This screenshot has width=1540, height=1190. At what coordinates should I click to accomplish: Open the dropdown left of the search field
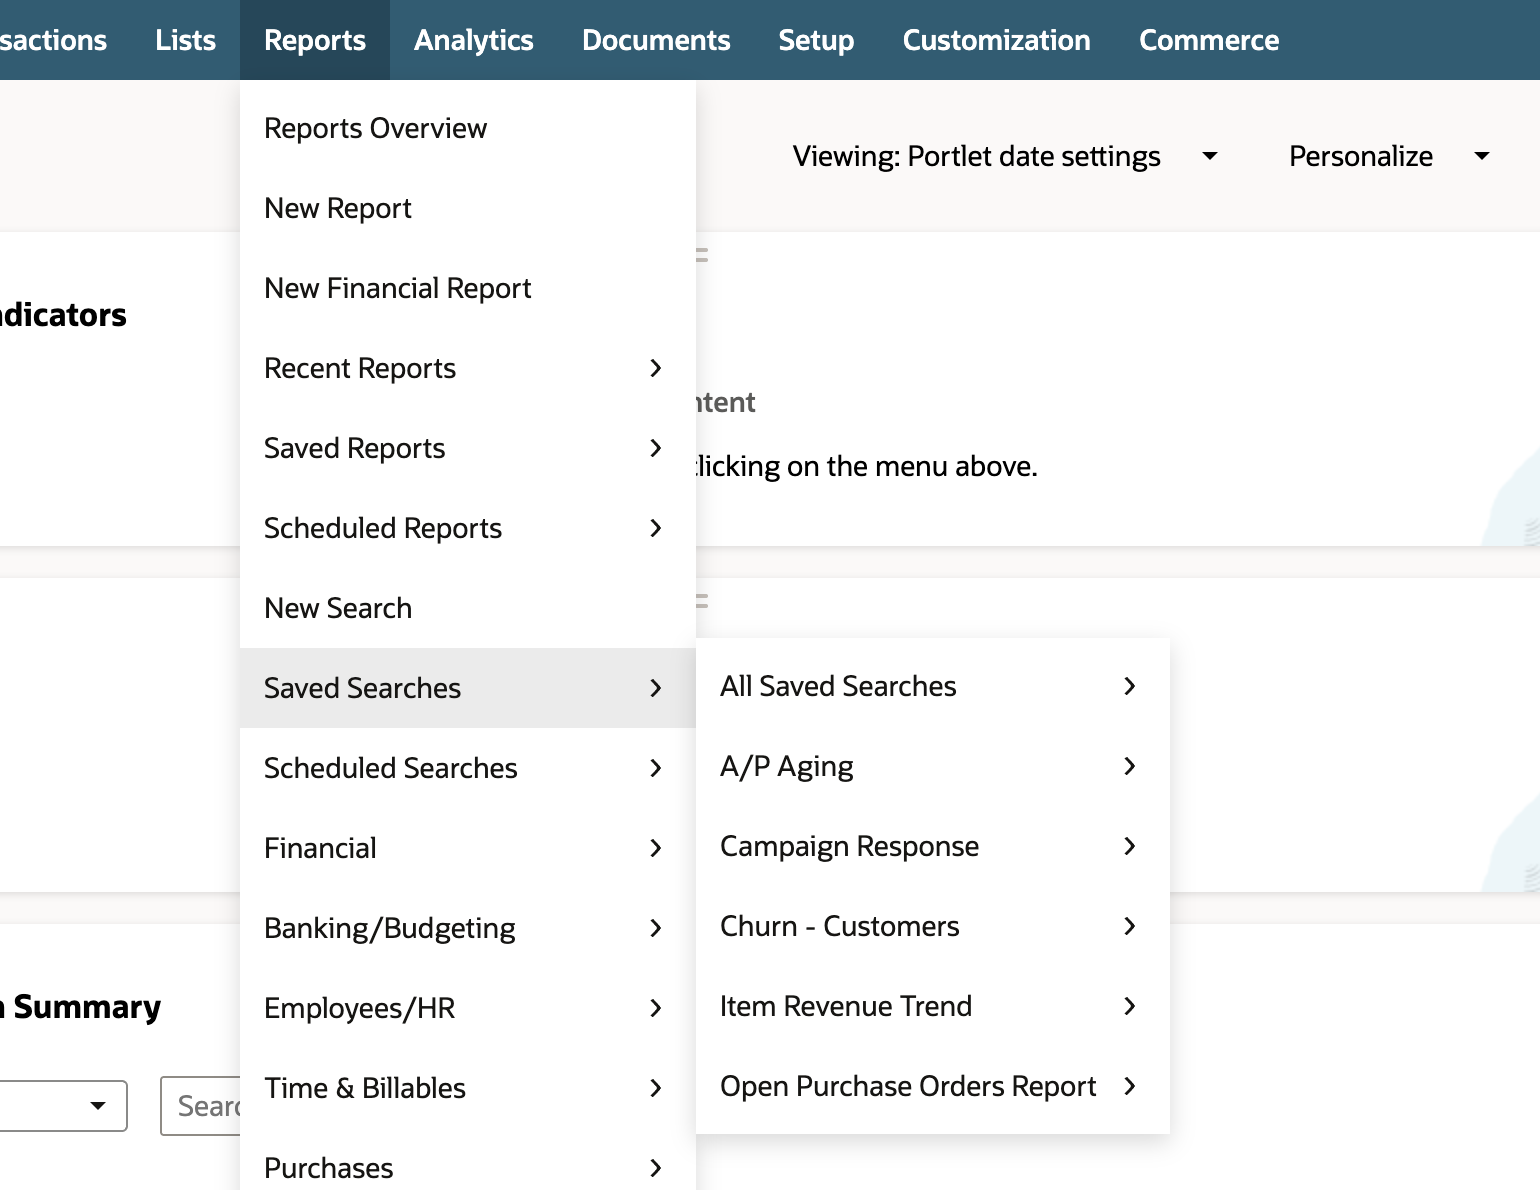(62, 1106)
